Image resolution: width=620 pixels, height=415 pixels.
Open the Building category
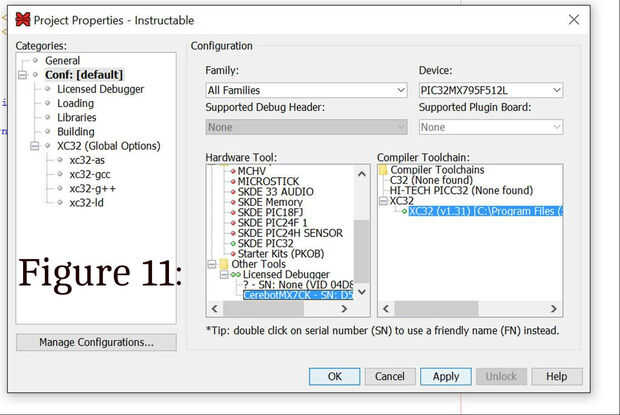[76, 132]
